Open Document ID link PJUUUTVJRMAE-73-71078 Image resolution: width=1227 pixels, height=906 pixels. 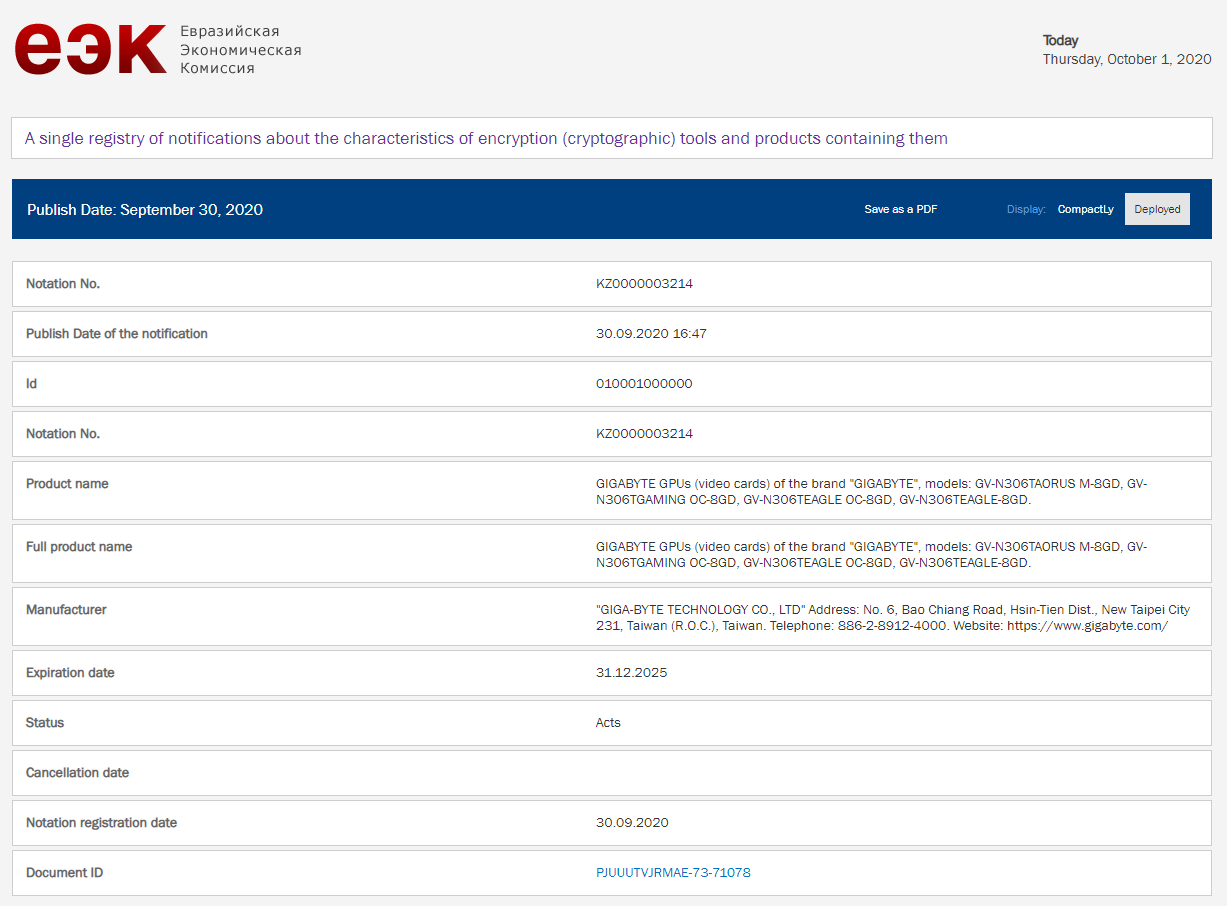pyautogui.click(x=673, y=873)
